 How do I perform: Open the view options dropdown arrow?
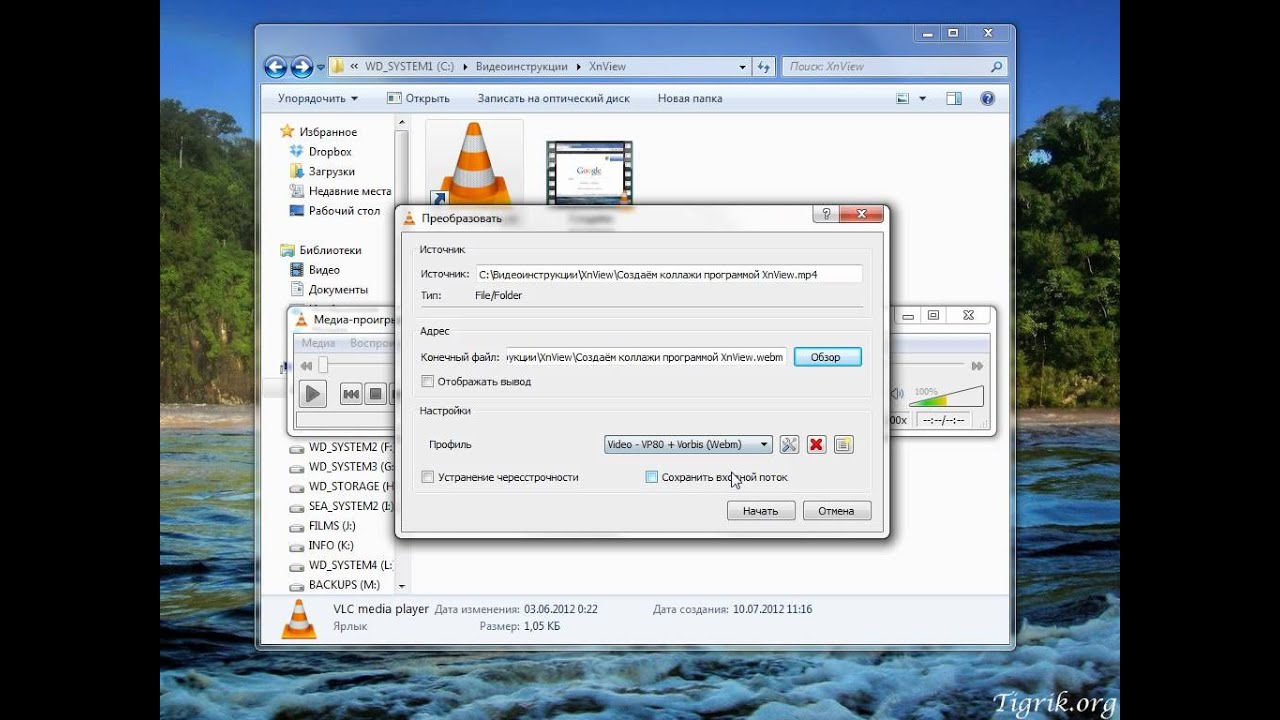coord(922,99)
